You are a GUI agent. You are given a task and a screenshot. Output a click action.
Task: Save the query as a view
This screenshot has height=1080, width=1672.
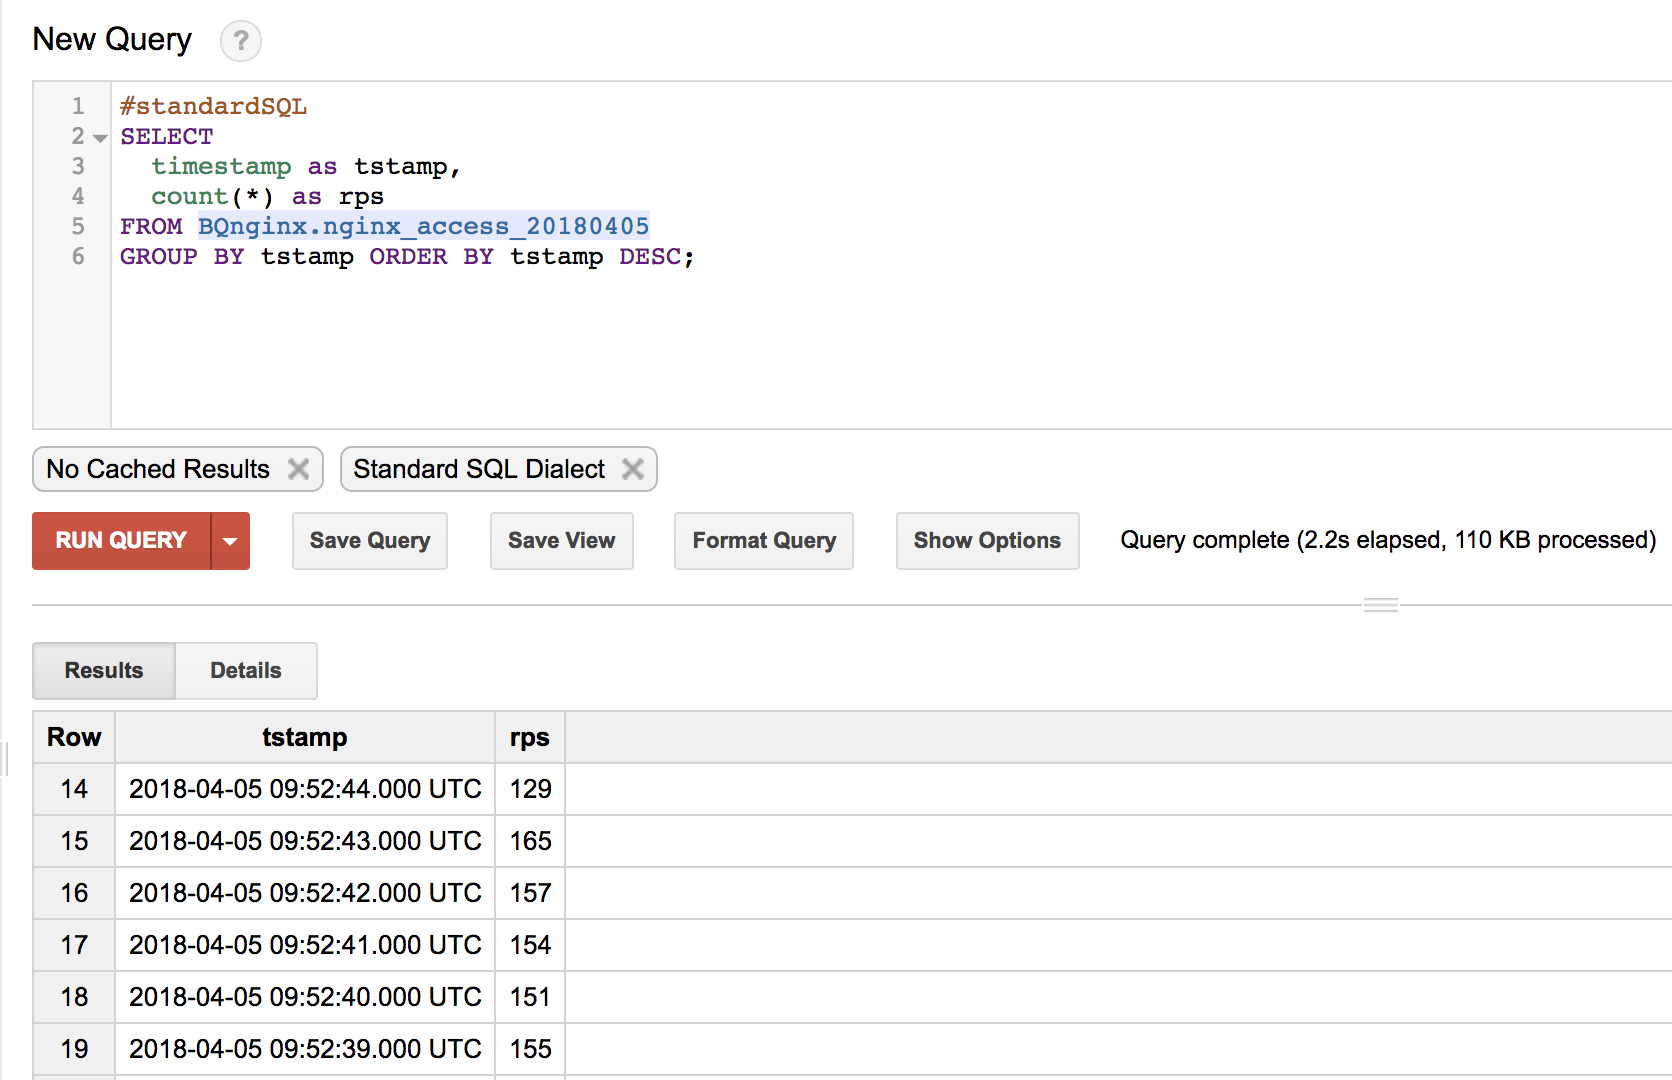click(x=561, y=541)
